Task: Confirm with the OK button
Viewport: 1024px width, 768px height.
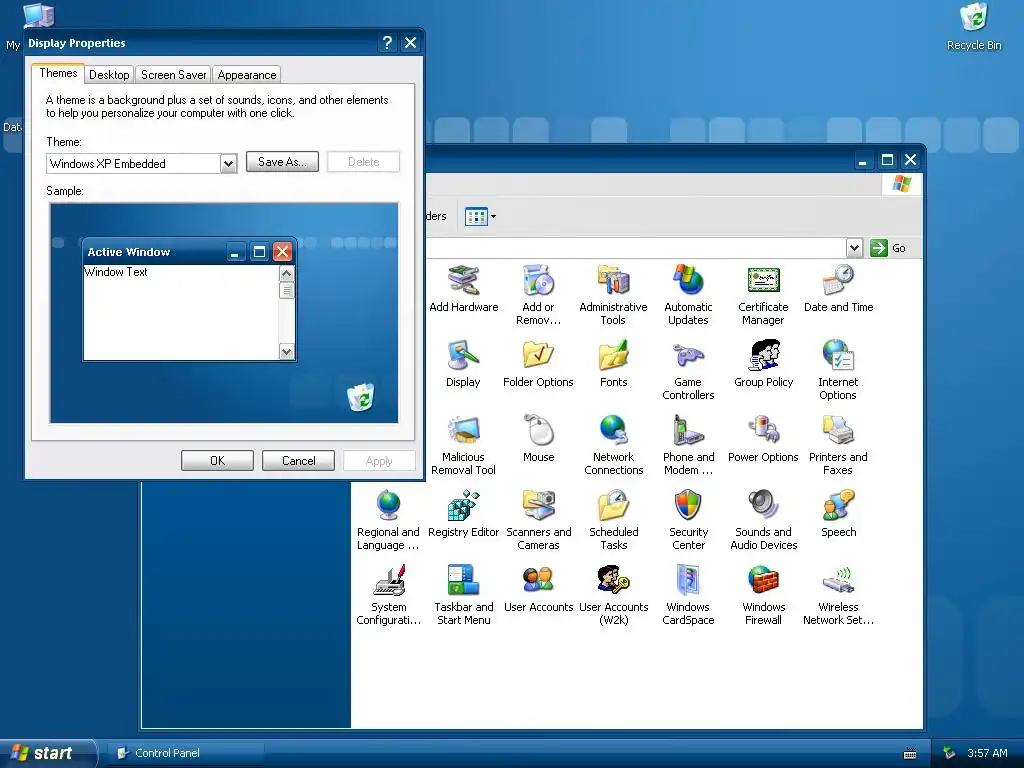Action: 217,460
